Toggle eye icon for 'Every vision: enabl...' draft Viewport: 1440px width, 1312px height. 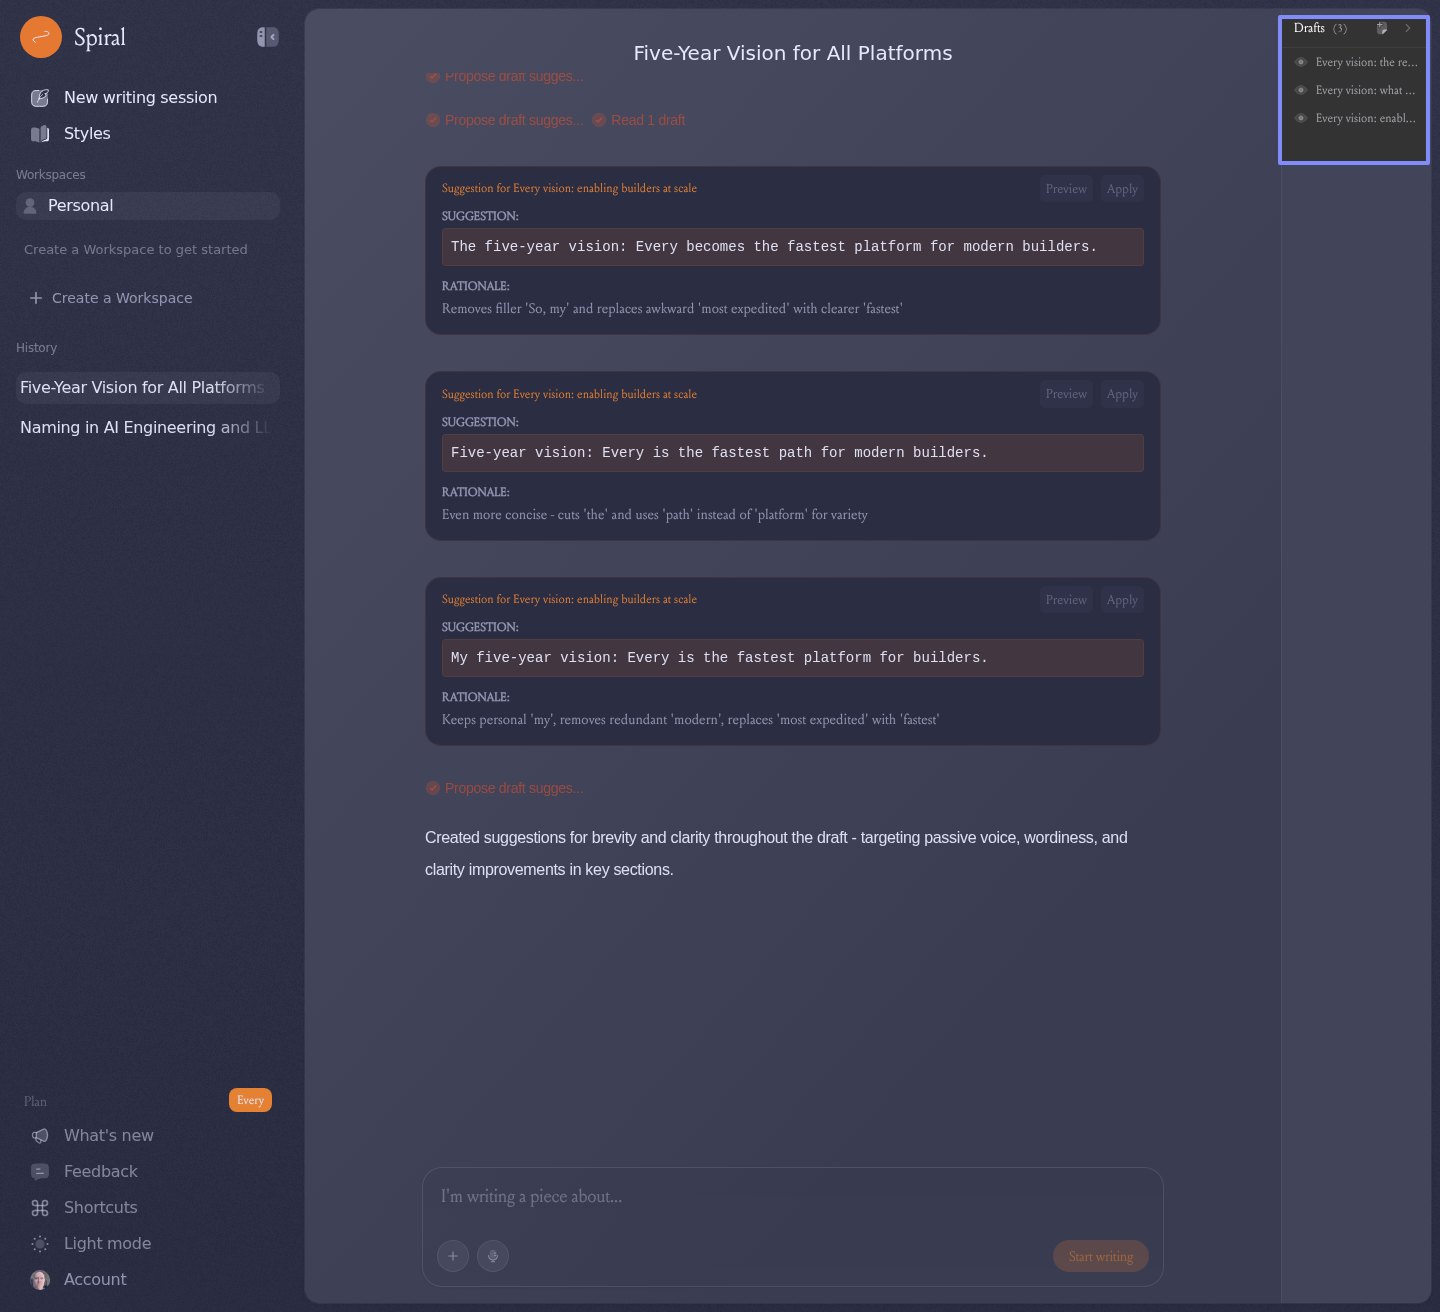[1301, 118]
